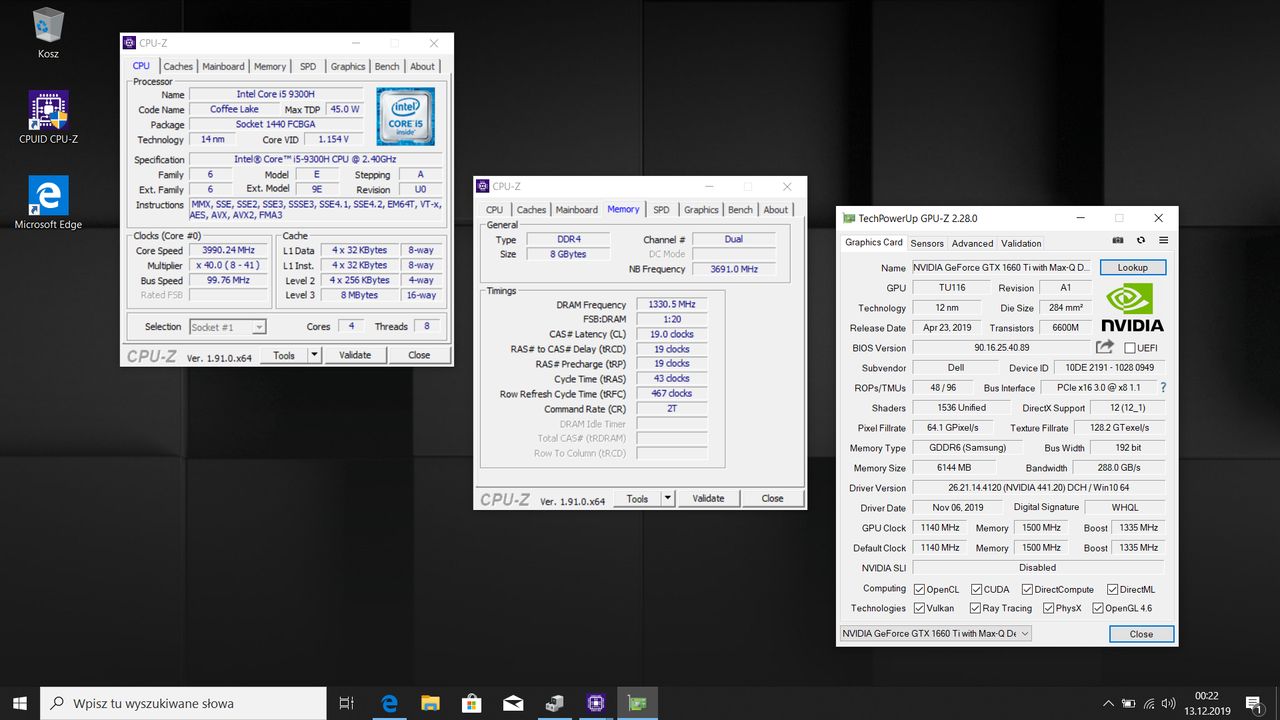
Task: Click the GPU-Z refresh icon
Action: coord(1141,241)
